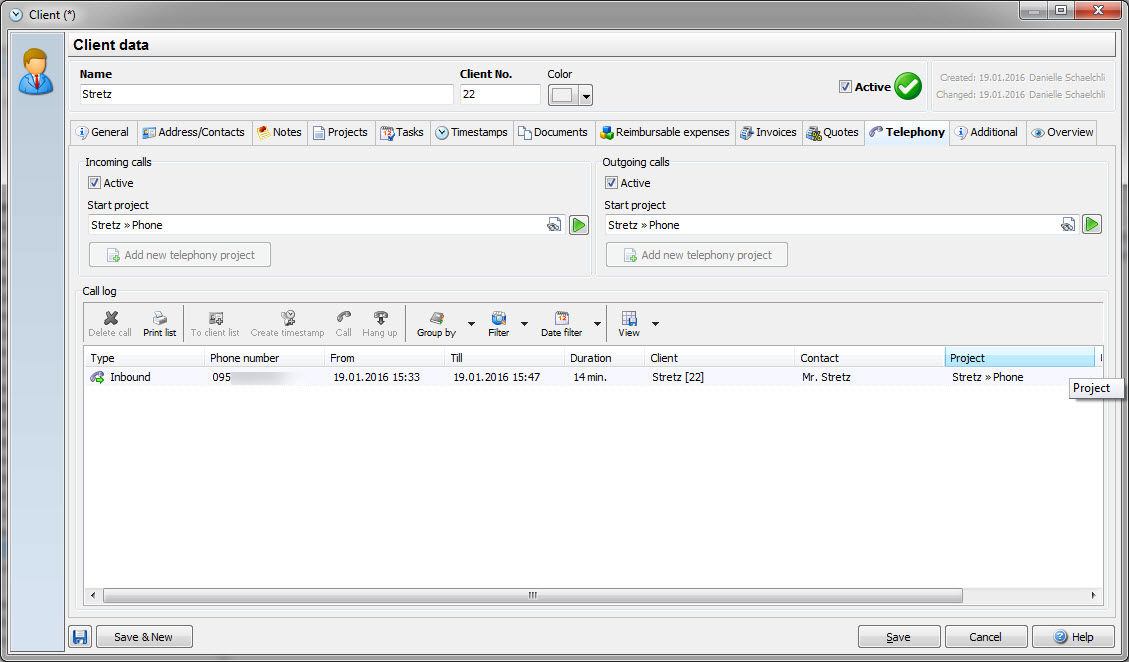Switch to the Invoices tab
This screenshot has width=1129, height=662.
(x=768, y=132)
